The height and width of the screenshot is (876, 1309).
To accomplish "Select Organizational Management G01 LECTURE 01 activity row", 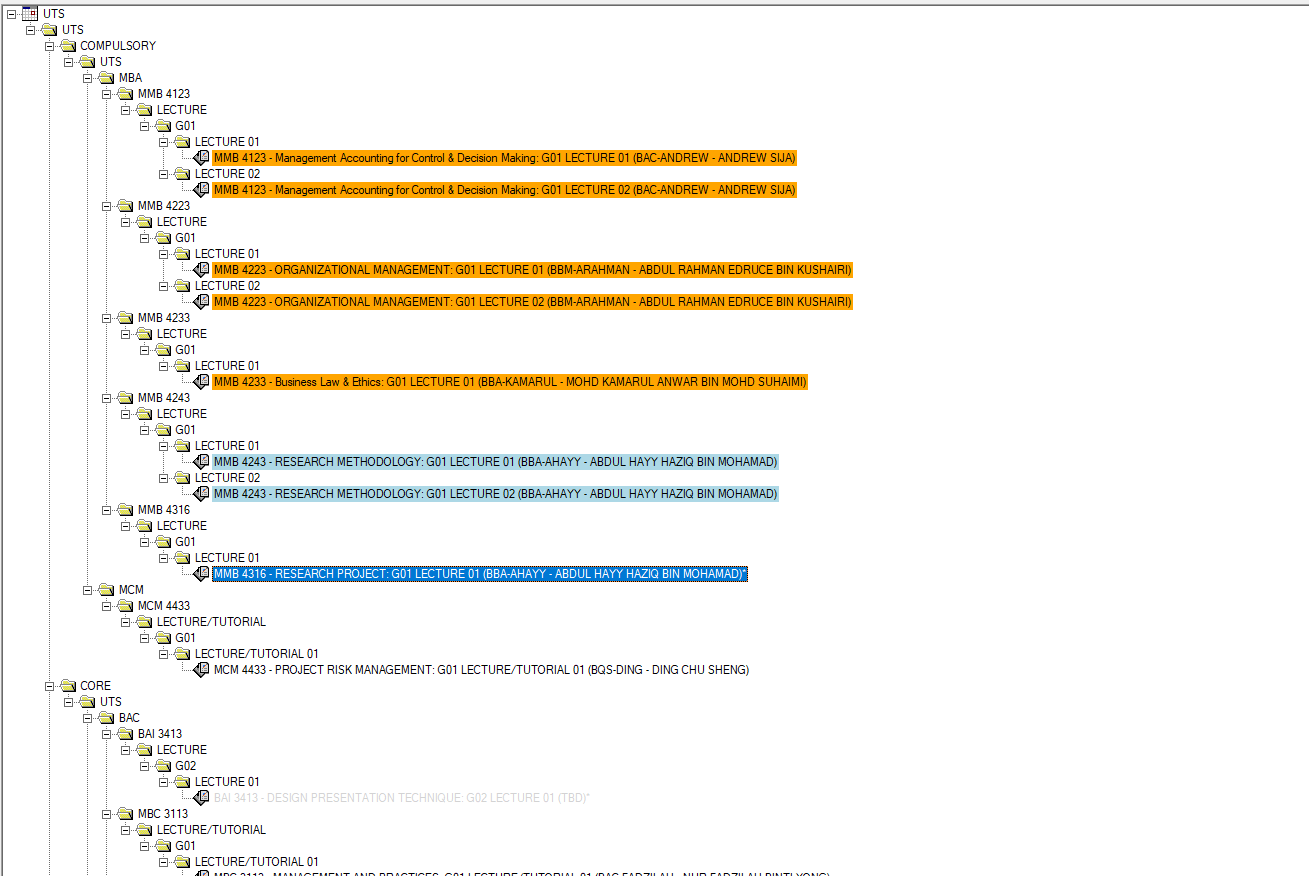I will coord(533,270).
